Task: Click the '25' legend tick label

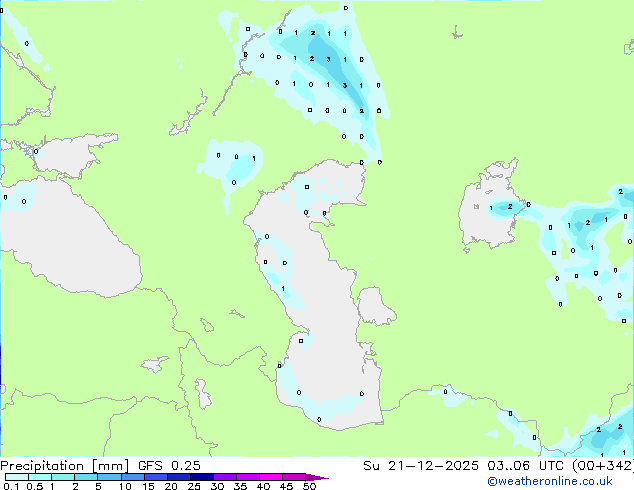Action: [194, 486]
